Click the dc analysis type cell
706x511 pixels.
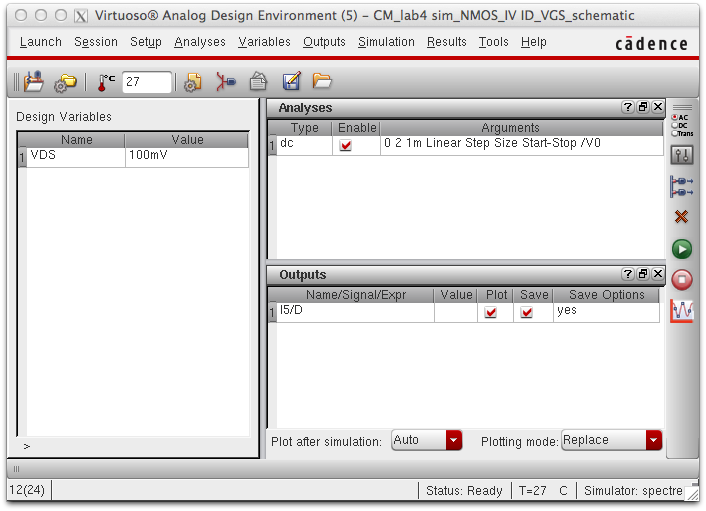304,145
